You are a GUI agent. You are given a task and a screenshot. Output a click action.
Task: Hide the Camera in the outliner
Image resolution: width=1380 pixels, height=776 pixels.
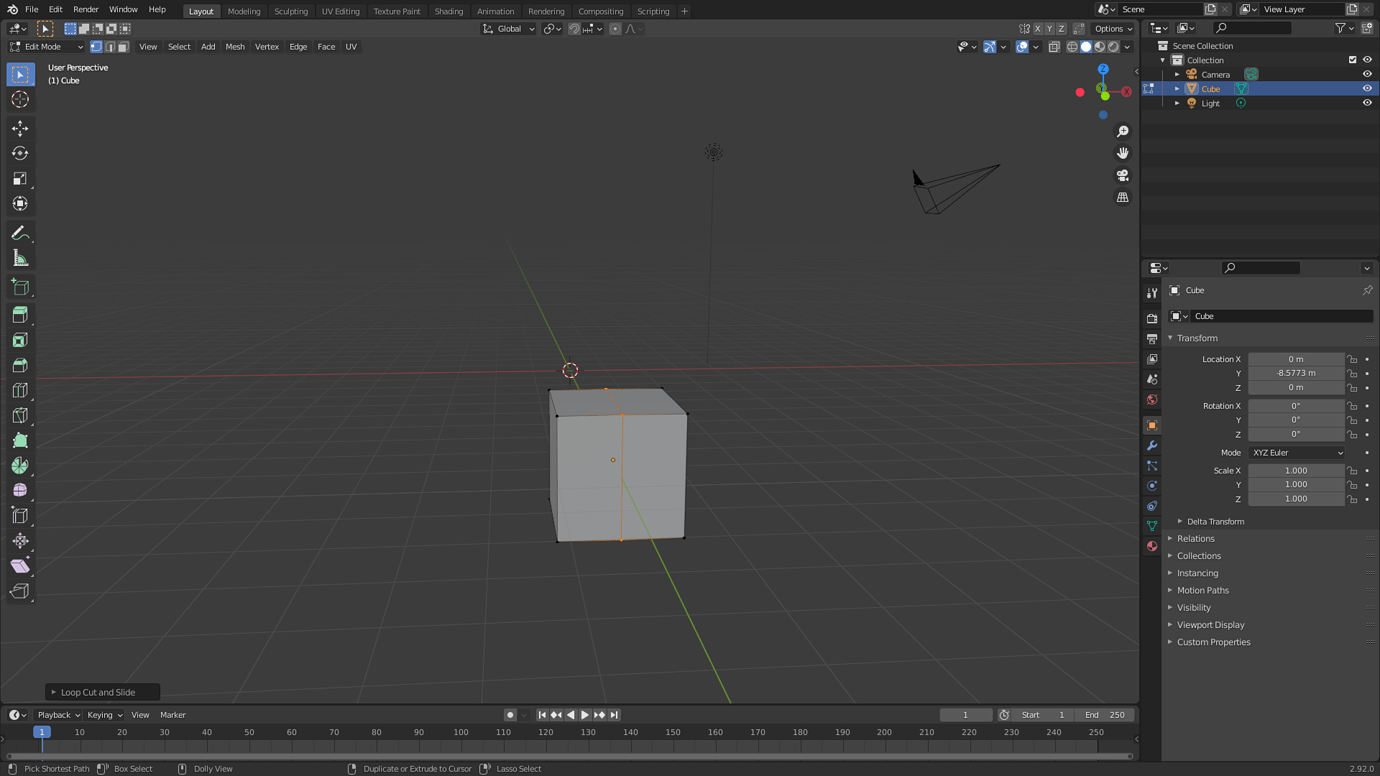click(1367, 74)
